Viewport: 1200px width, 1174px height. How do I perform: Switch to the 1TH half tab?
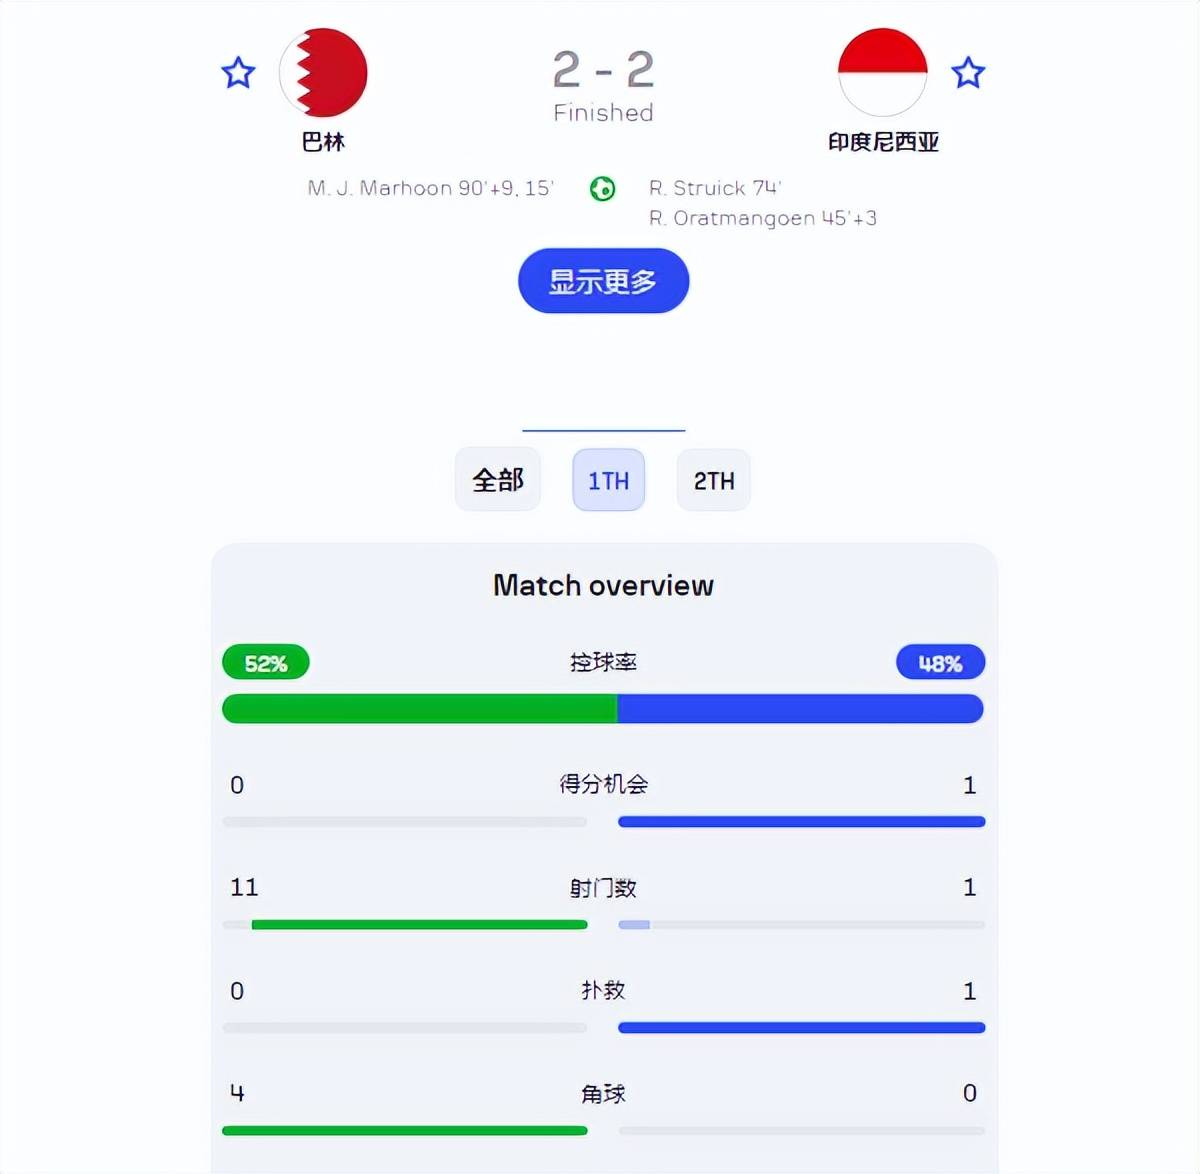(x=608, y=480)
